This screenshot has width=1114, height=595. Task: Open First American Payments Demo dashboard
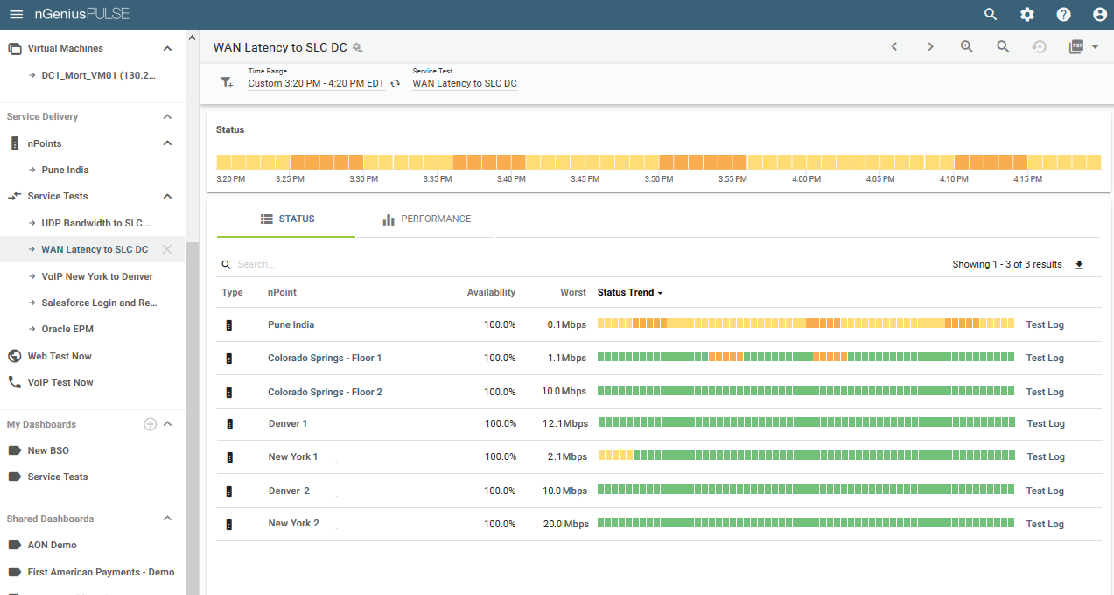100,572
